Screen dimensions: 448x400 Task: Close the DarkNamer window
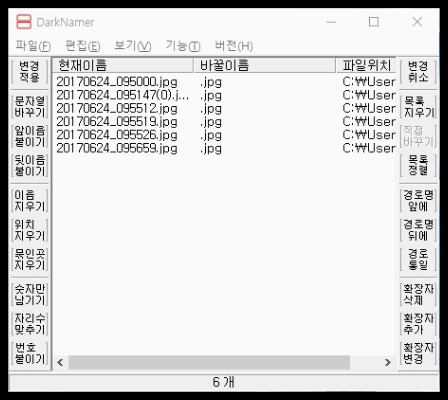[x=417, y=22]
